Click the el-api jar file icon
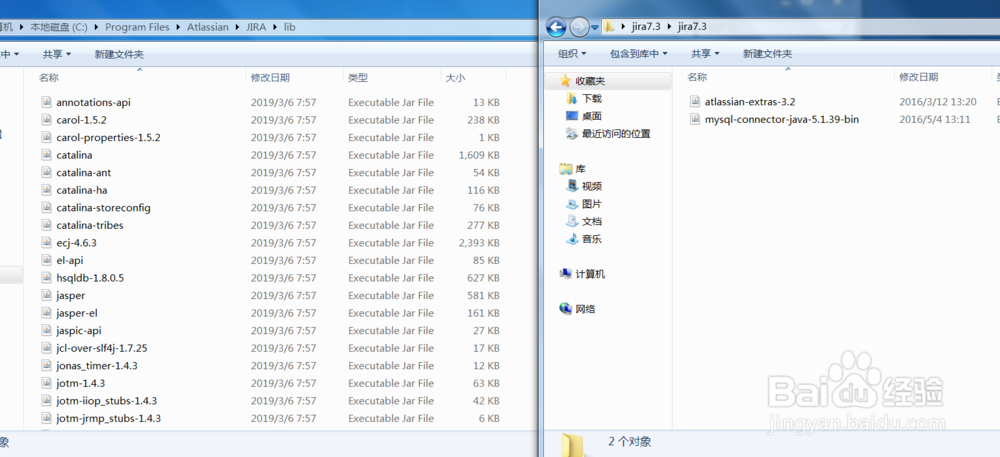 [x=46, y=260]
